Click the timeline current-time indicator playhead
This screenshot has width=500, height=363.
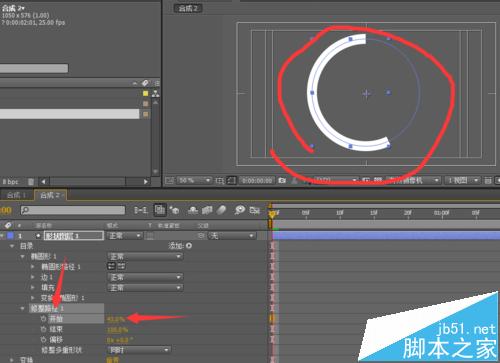click(x=272, y=213)
